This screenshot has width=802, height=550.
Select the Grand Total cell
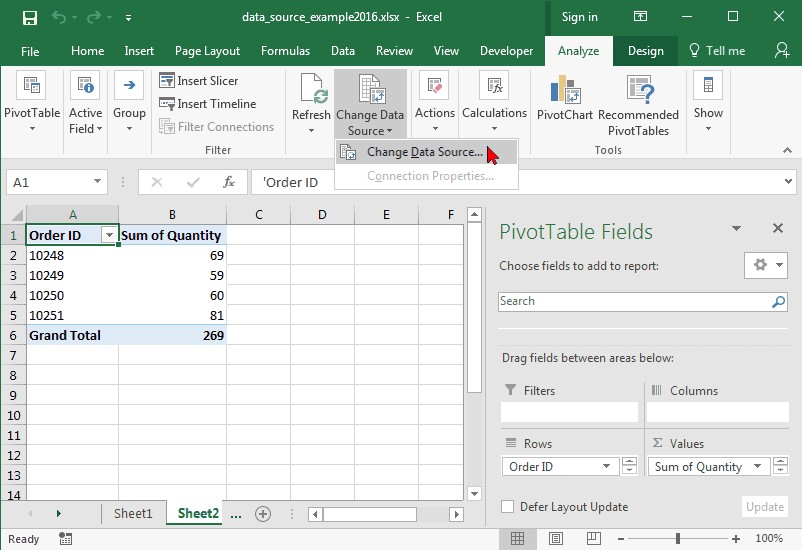[72, 335]
